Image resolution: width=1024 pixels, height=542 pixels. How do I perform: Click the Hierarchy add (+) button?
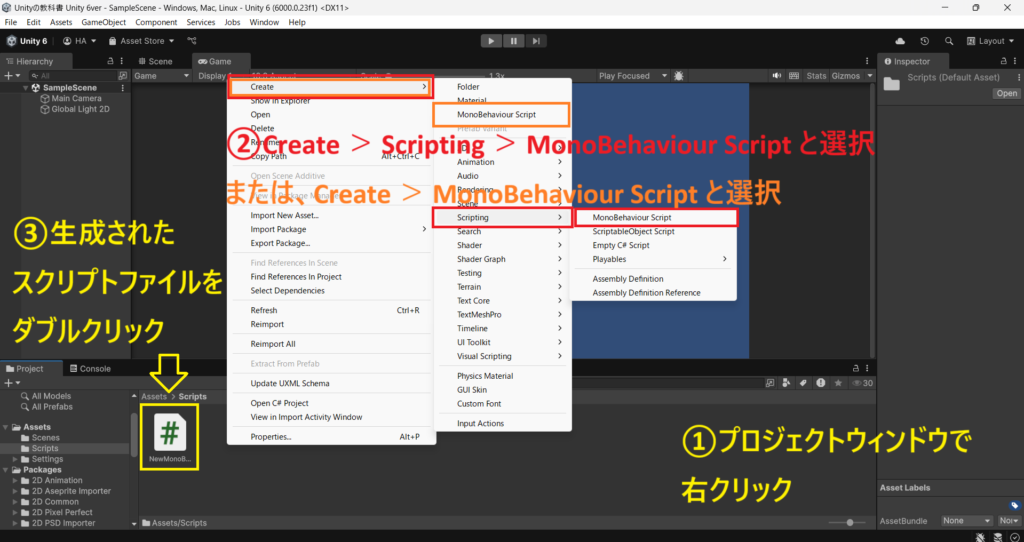11,76
